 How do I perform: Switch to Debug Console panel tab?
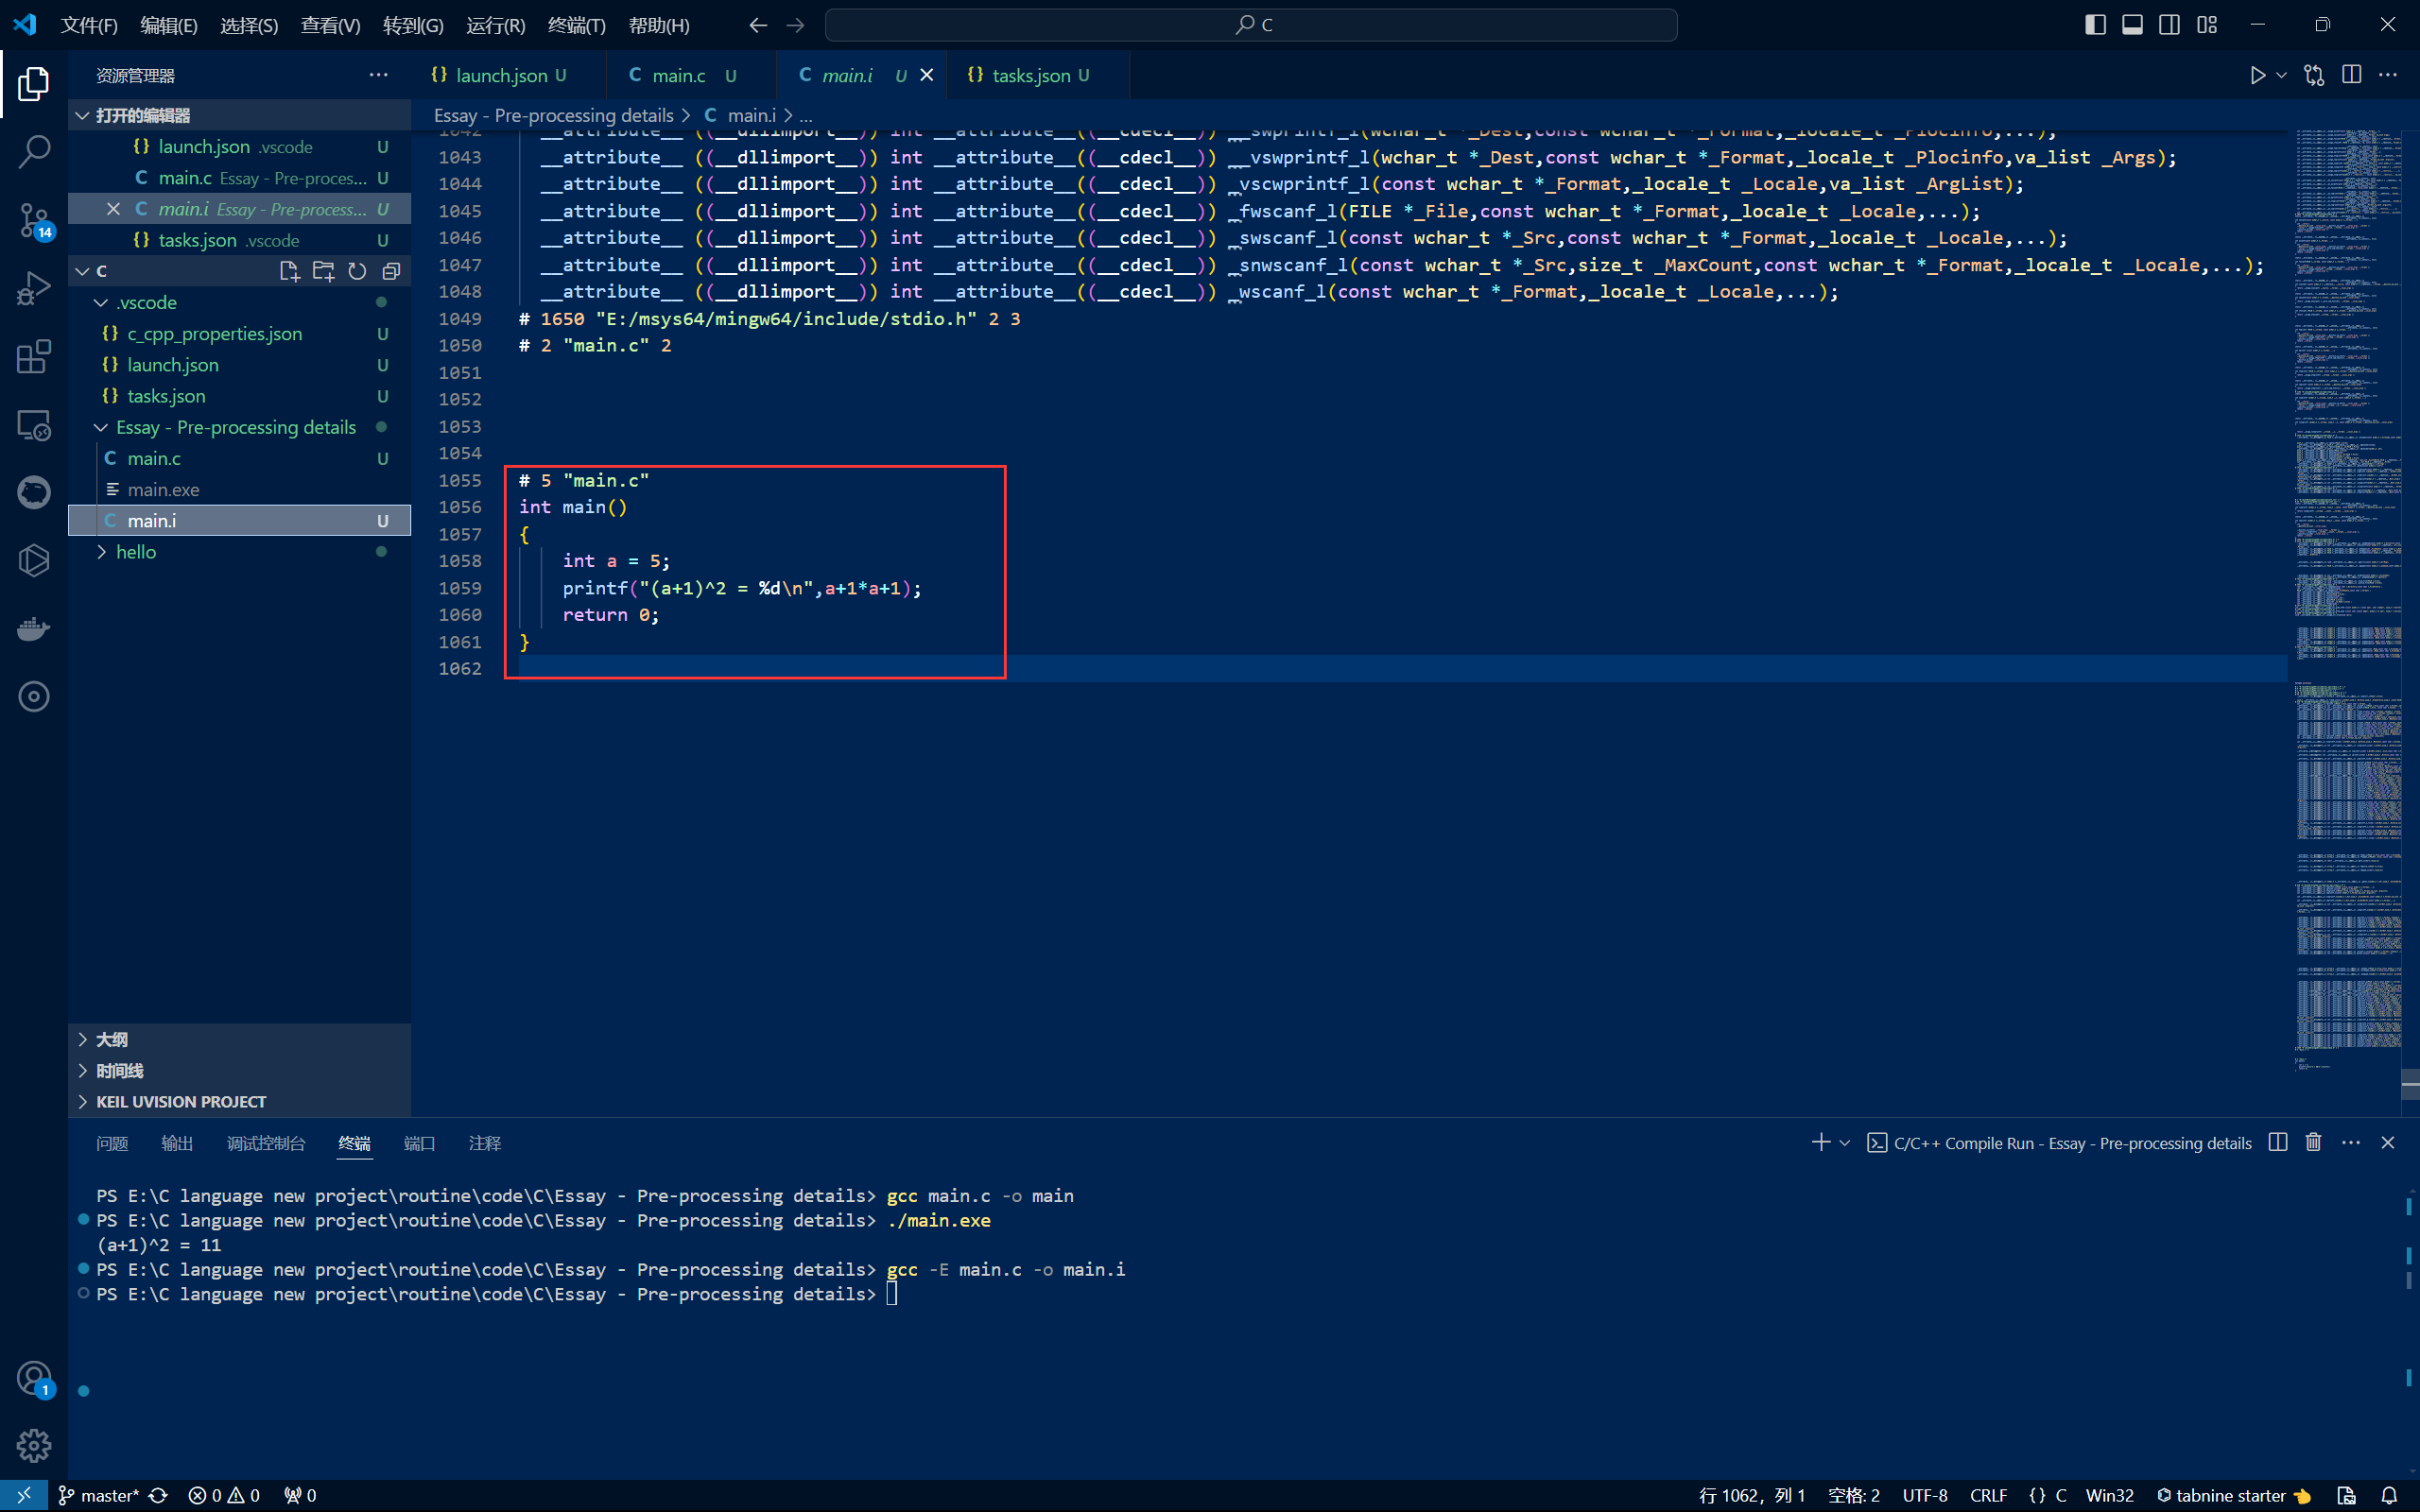(x=266, y=1143)
